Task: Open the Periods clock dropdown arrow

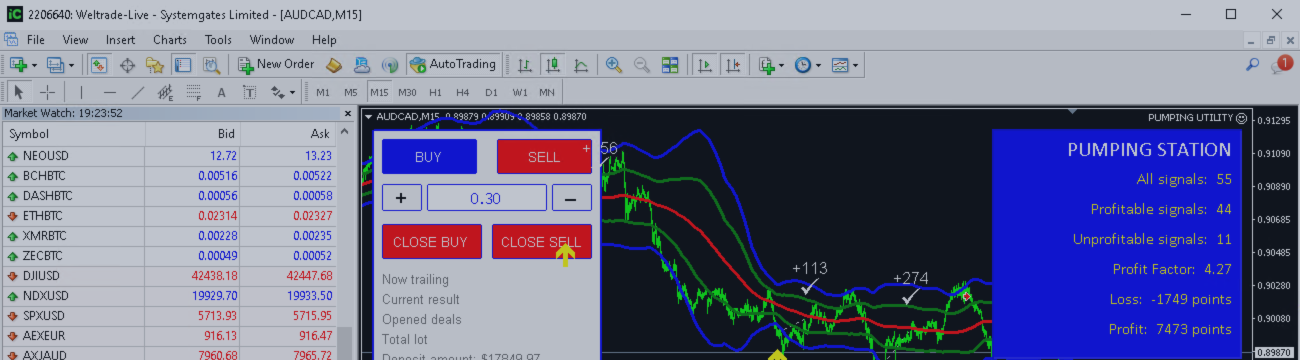Action: point(818,65)
